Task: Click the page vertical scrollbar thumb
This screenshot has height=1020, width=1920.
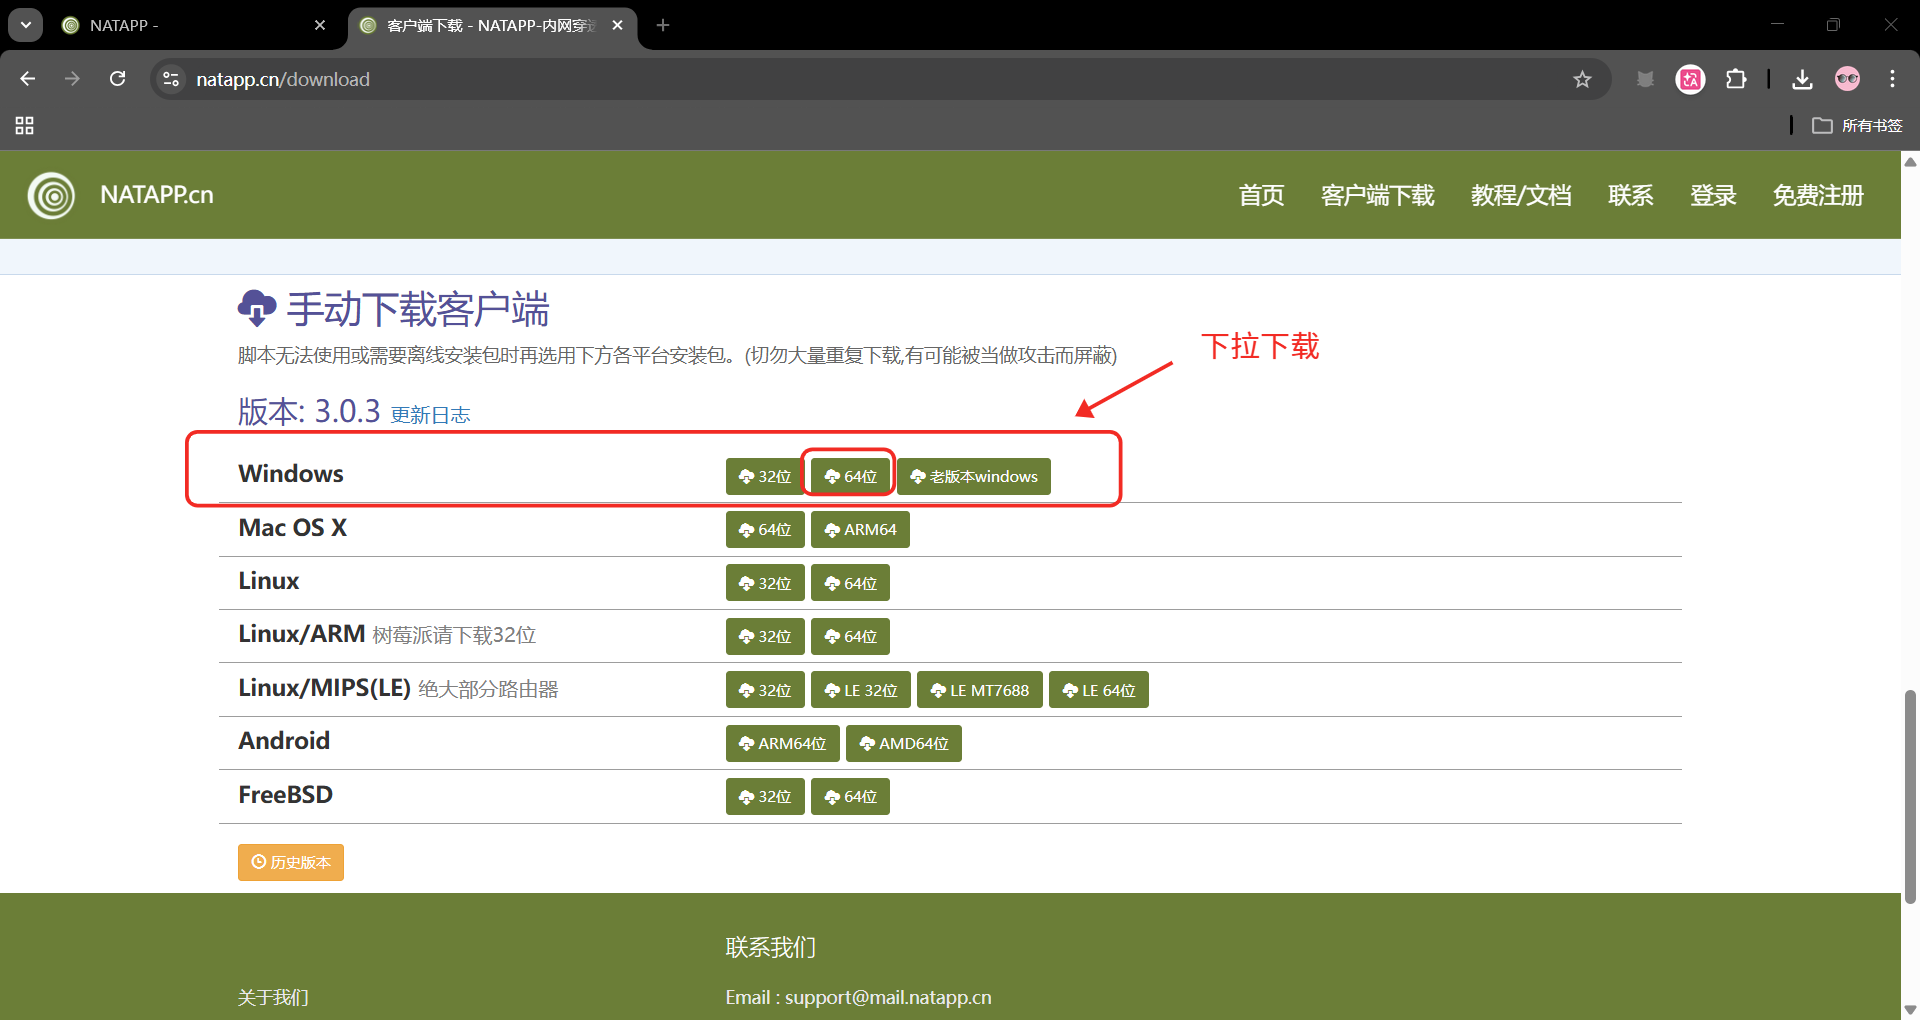Action: pos(1910,797)
